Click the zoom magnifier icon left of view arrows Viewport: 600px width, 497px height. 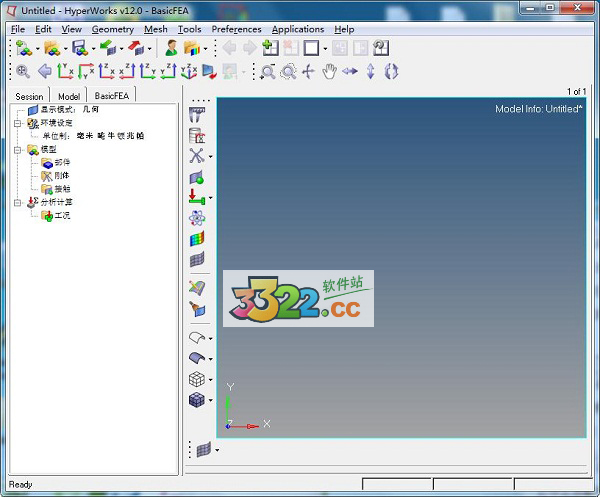(x=23, y=71)
